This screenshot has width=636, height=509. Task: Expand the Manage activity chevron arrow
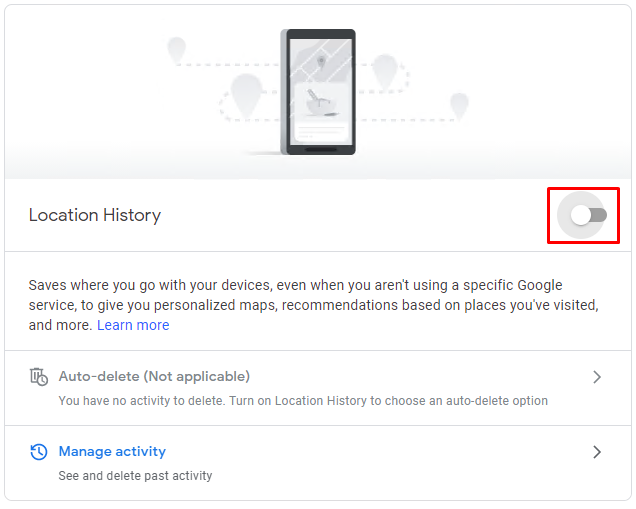597,452
